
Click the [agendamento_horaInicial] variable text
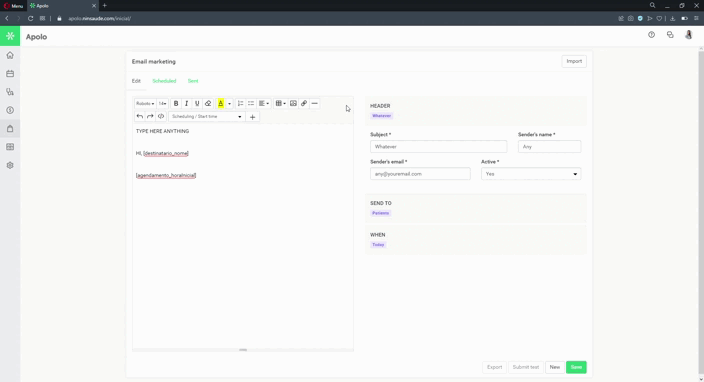click(x=166, y=176)
